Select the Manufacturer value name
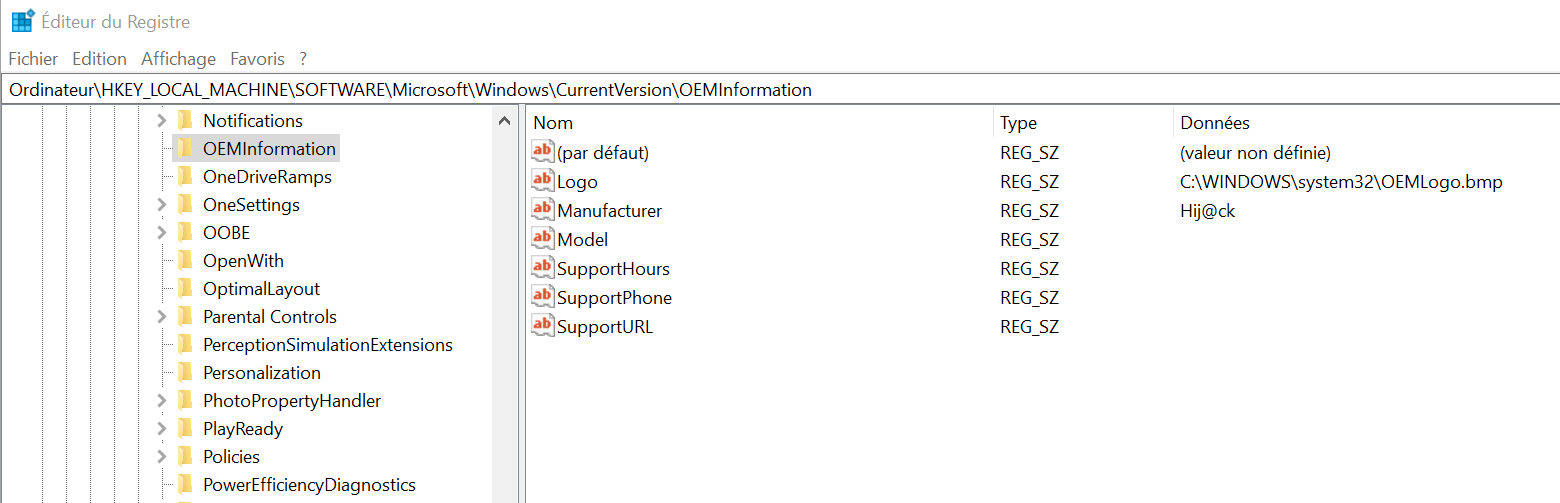 click(x=609, y=211)
